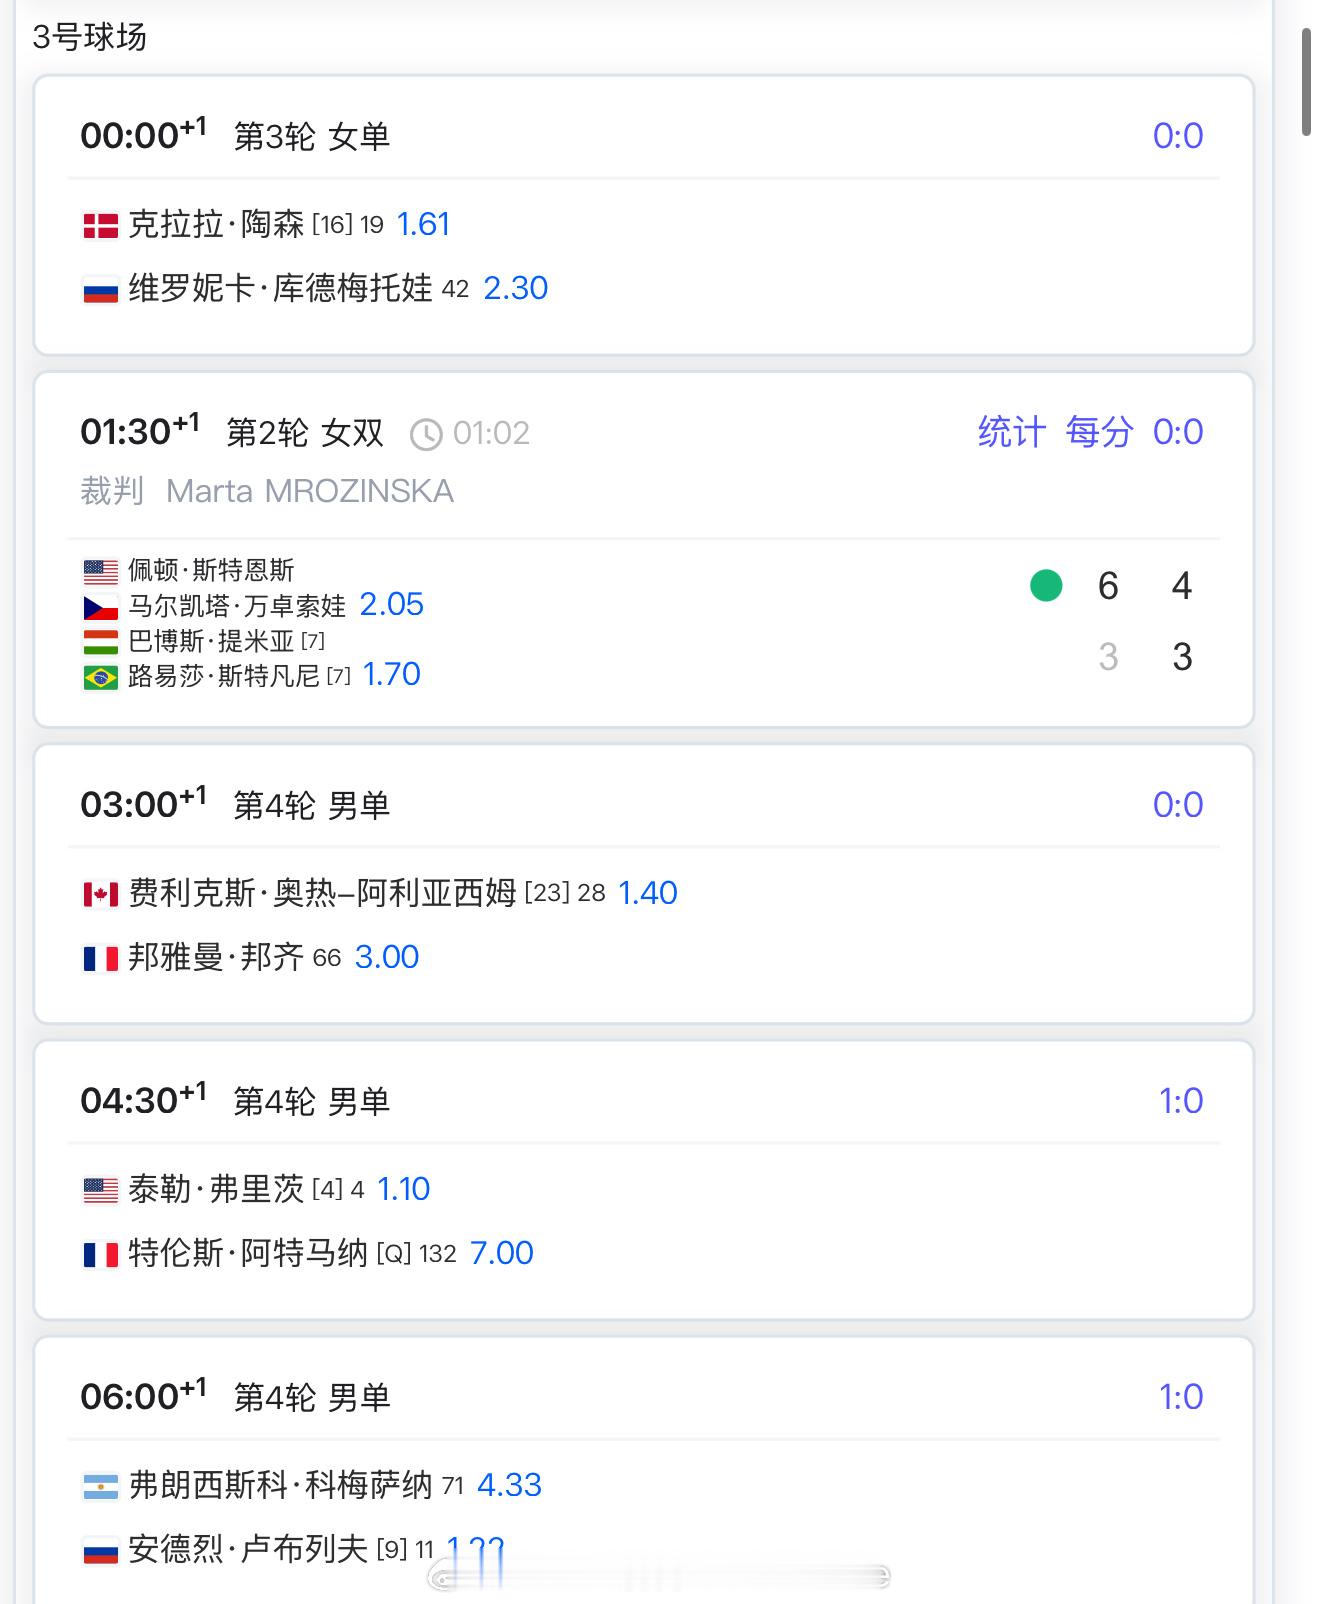Image resolution: width=1320 pixels, height=1604 pixels.
Task: Select odds 2.30 for 库德梅托娃
Action: tap(515, 288)
